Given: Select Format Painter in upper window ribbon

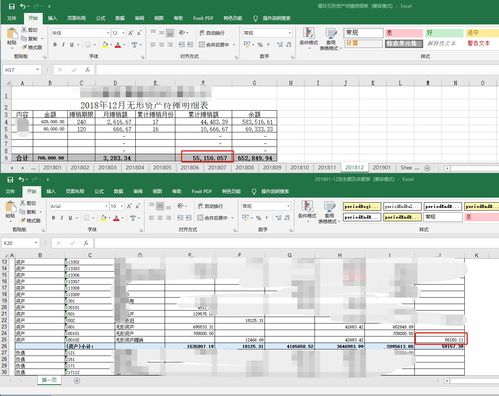Looking at the screenshot, I should [x=31, y=47].
